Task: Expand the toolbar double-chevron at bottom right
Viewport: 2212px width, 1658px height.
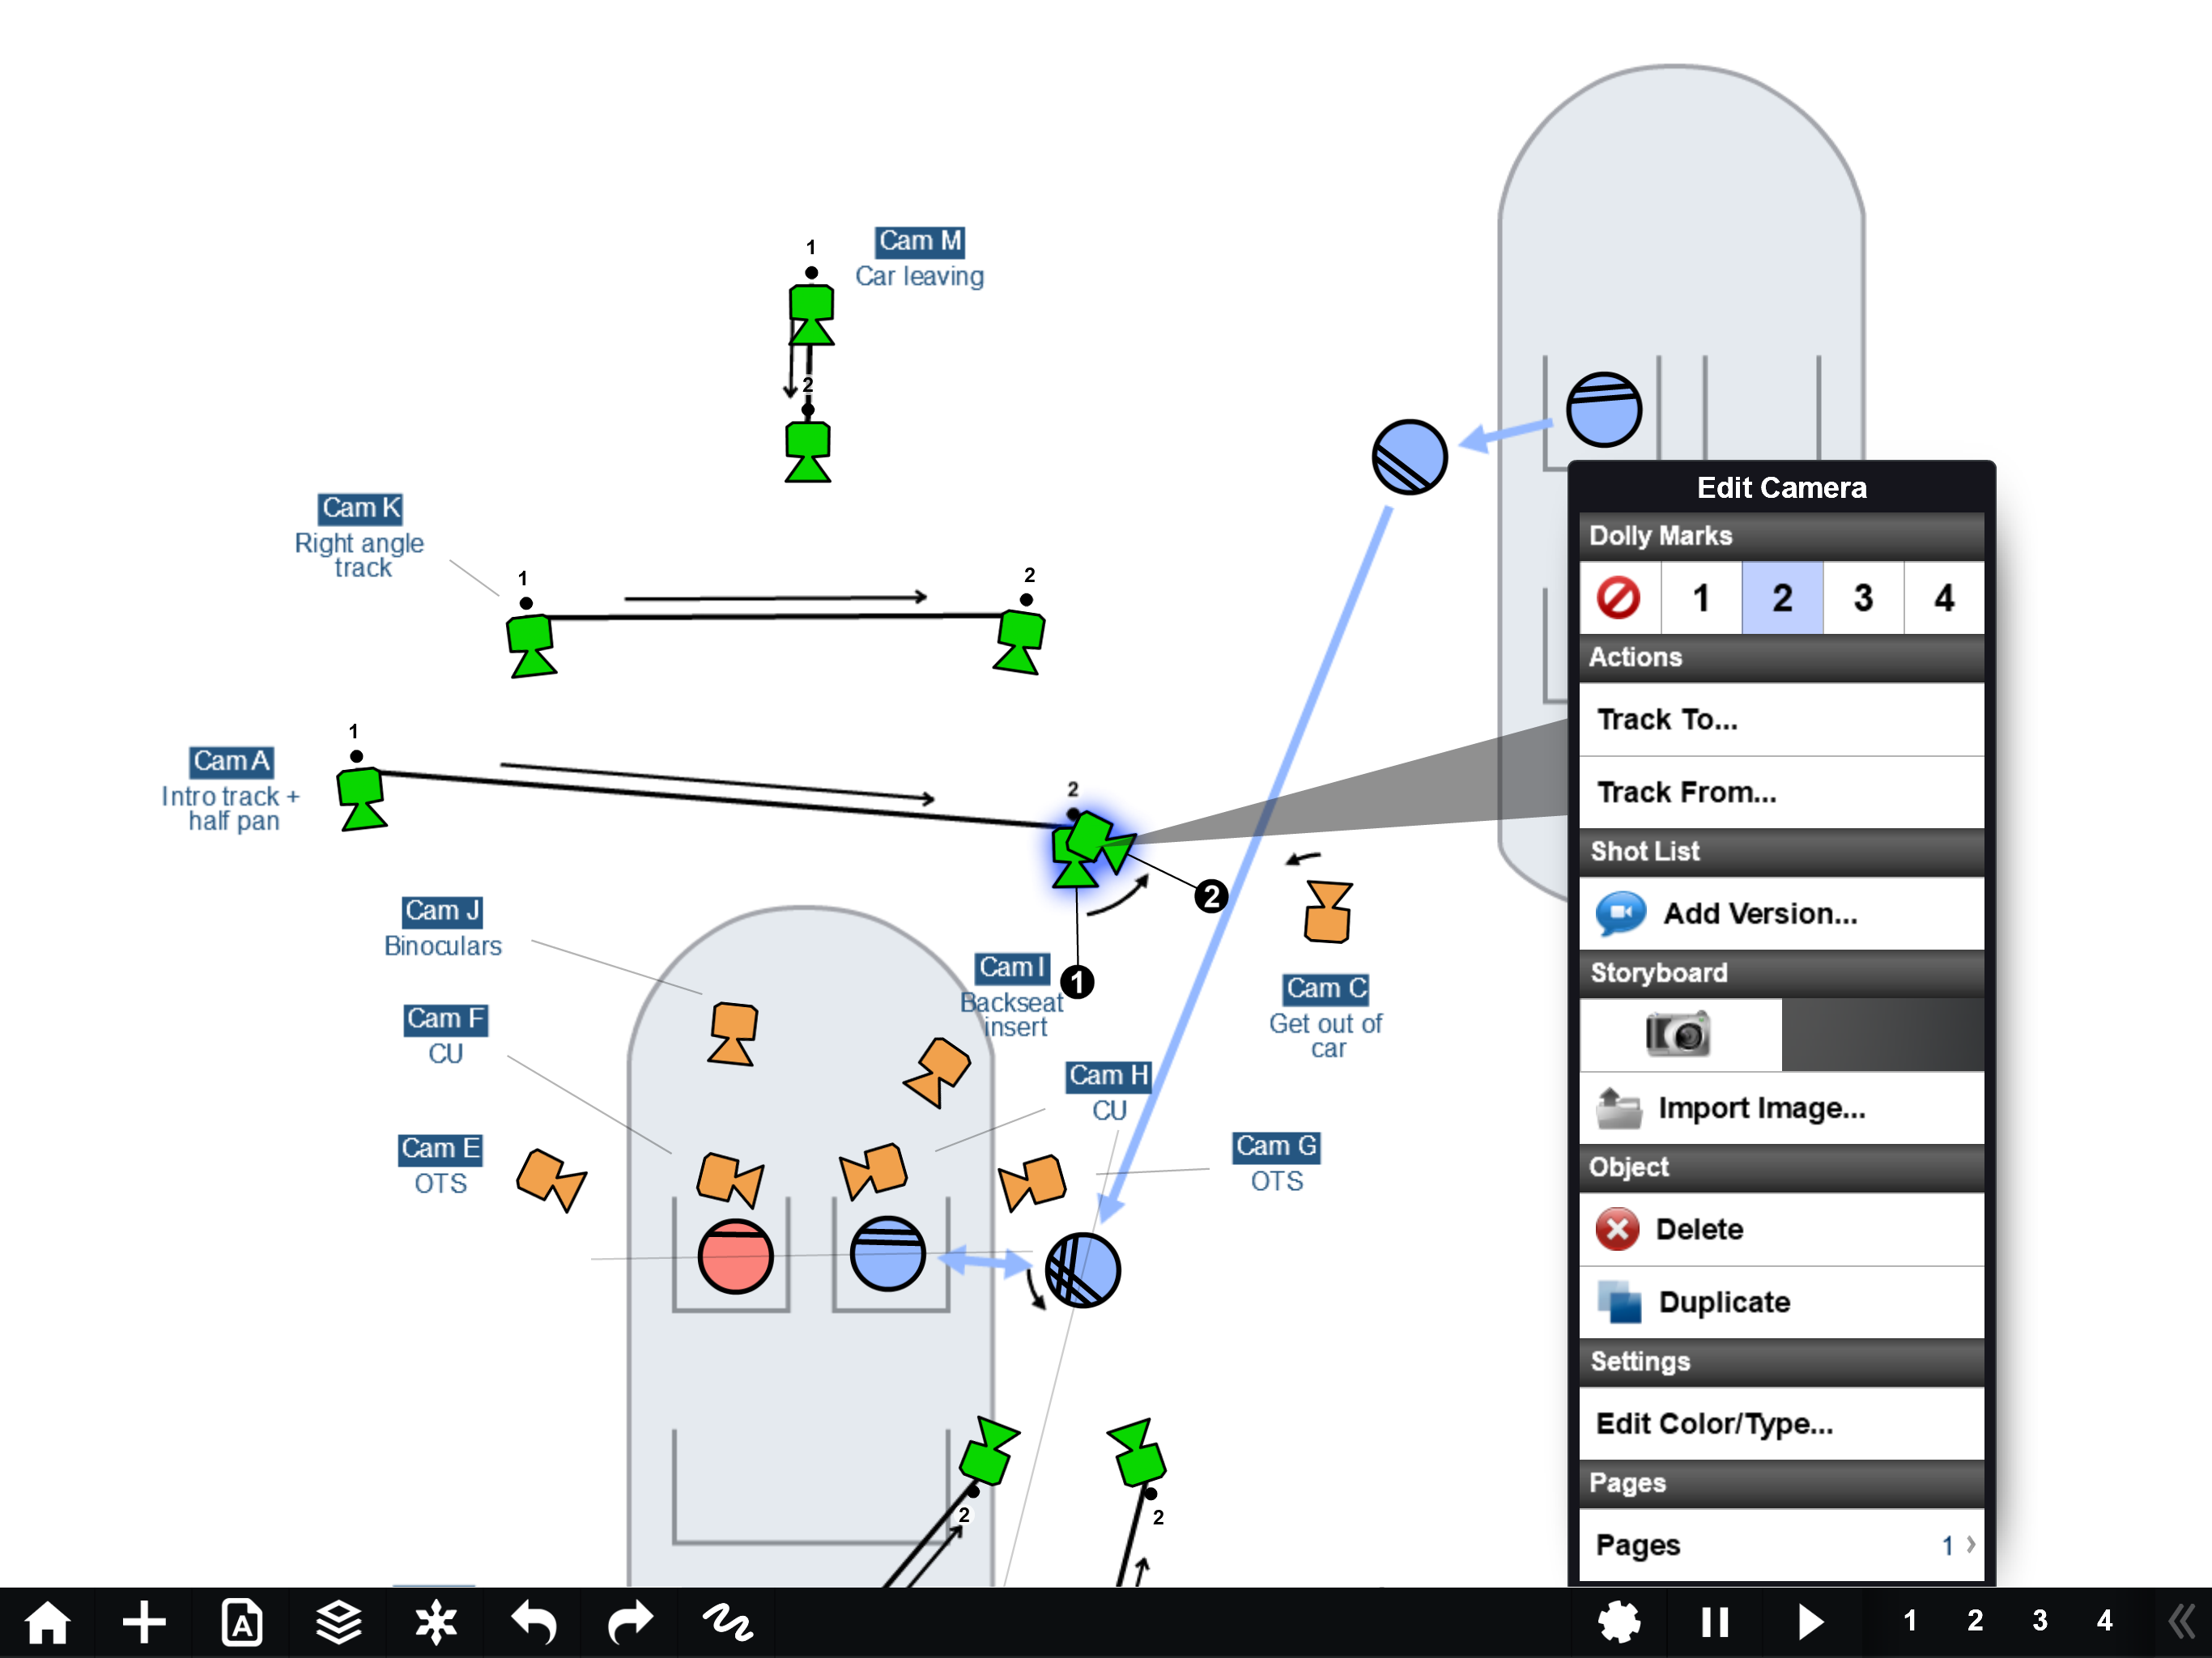Action: click(x=2180, y=1622)
